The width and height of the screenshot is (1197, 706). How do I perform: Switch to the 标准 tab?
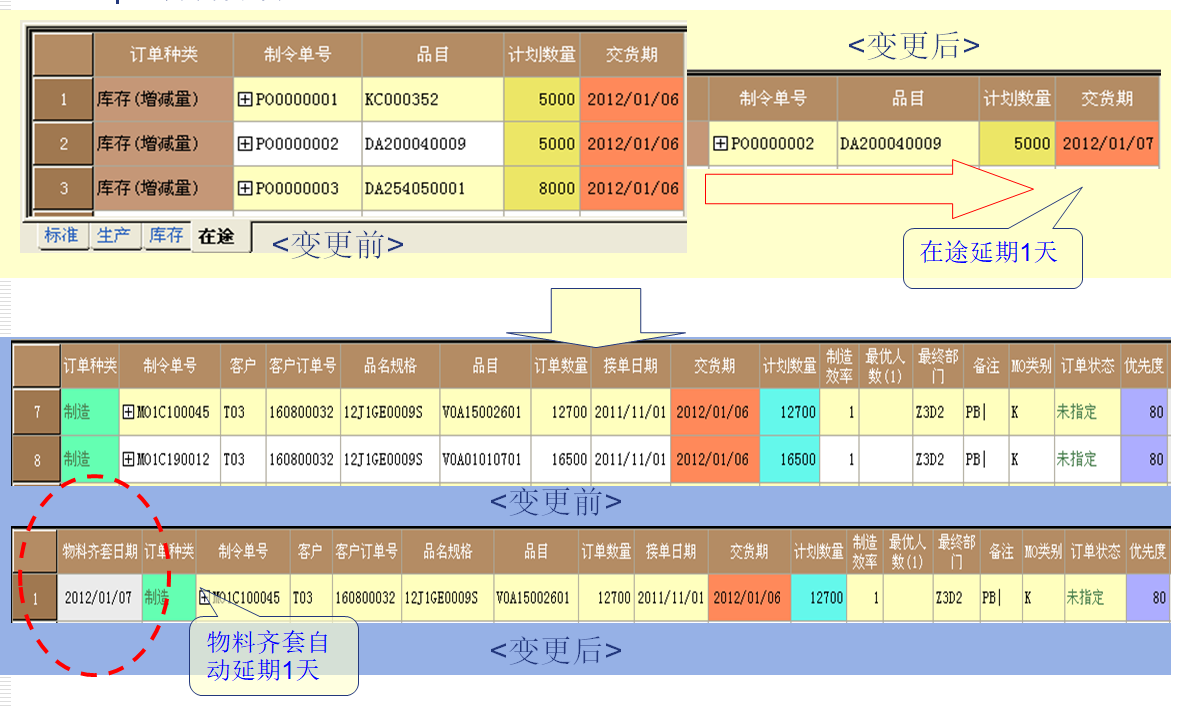tap(61, 236)
